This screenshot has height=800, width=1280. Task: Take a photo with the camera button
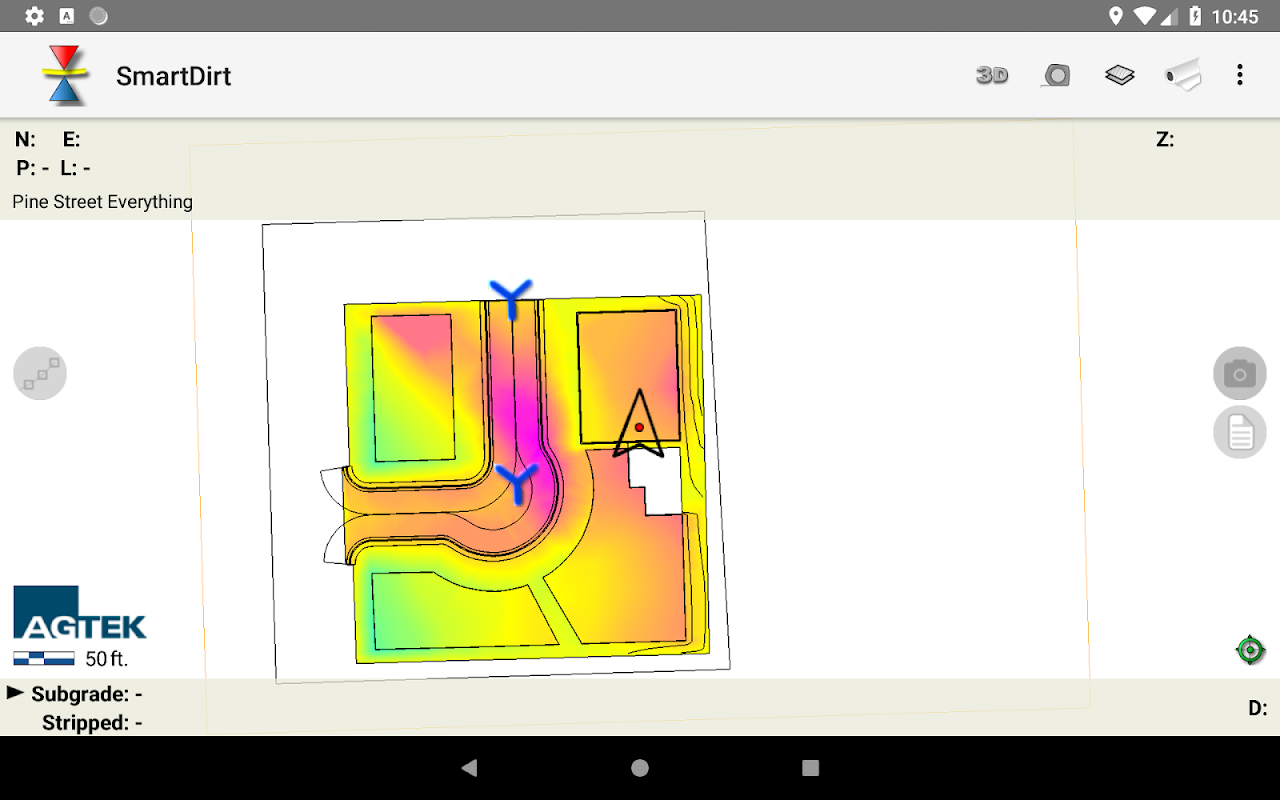pos(1240,374)
